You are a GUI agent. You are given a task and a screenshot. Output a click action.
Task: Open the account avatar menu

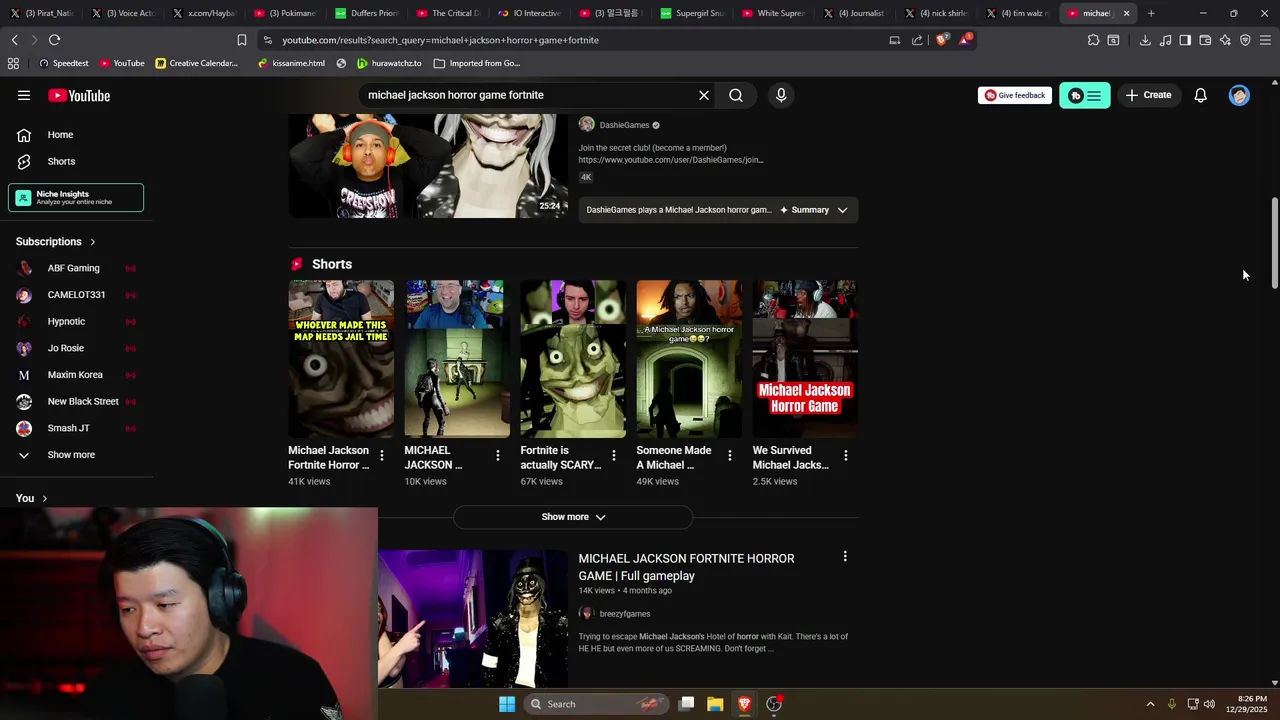pos(1239,95)
